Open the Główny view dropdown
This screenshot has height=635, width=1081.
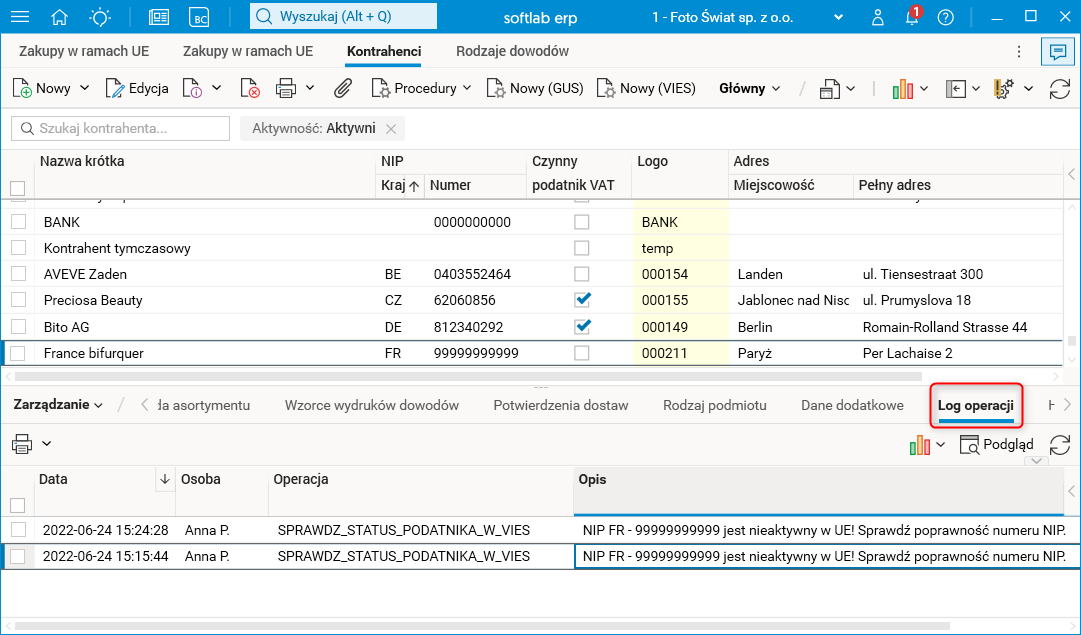pos(749,88)
